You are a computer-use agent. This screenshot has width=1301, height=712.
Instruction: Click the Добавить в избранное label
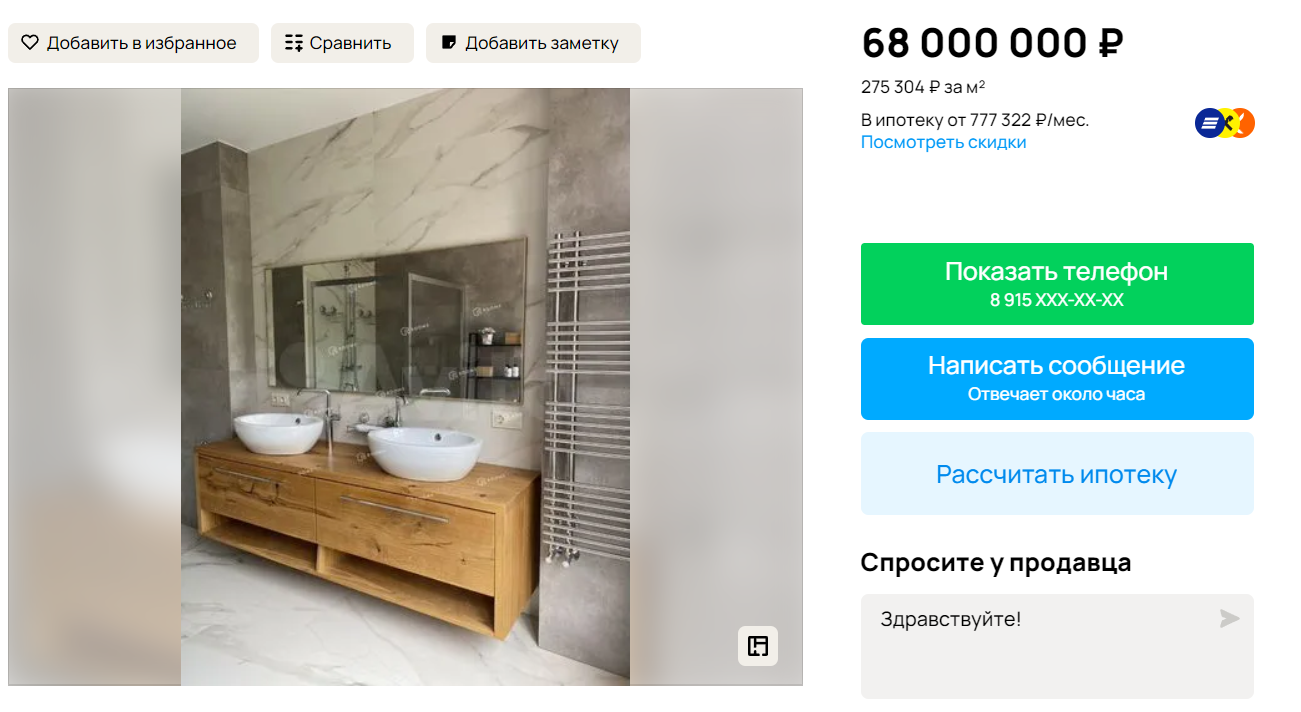click(x=141, y=43)
